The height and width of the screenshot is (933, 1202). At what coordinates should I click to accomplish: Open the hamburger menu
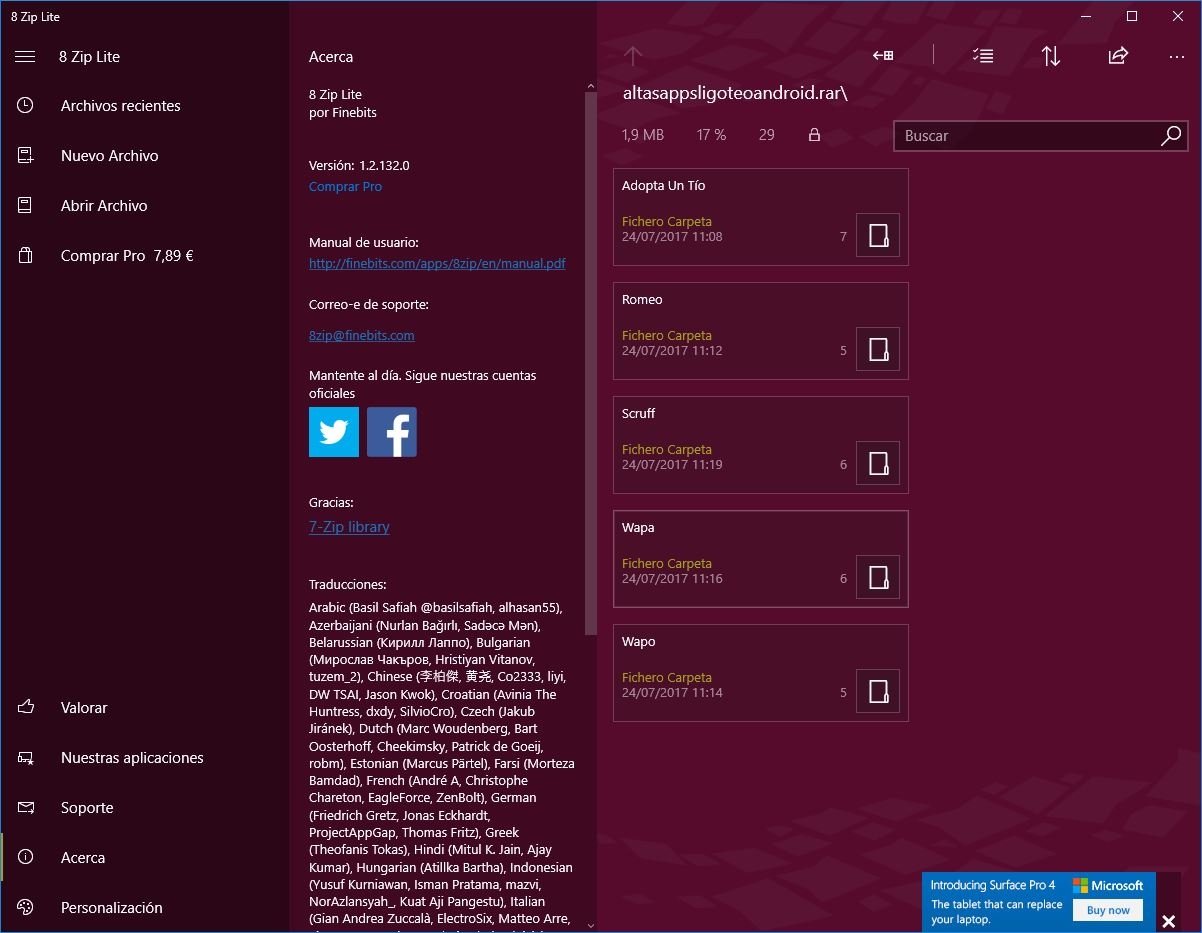[25, 57]
